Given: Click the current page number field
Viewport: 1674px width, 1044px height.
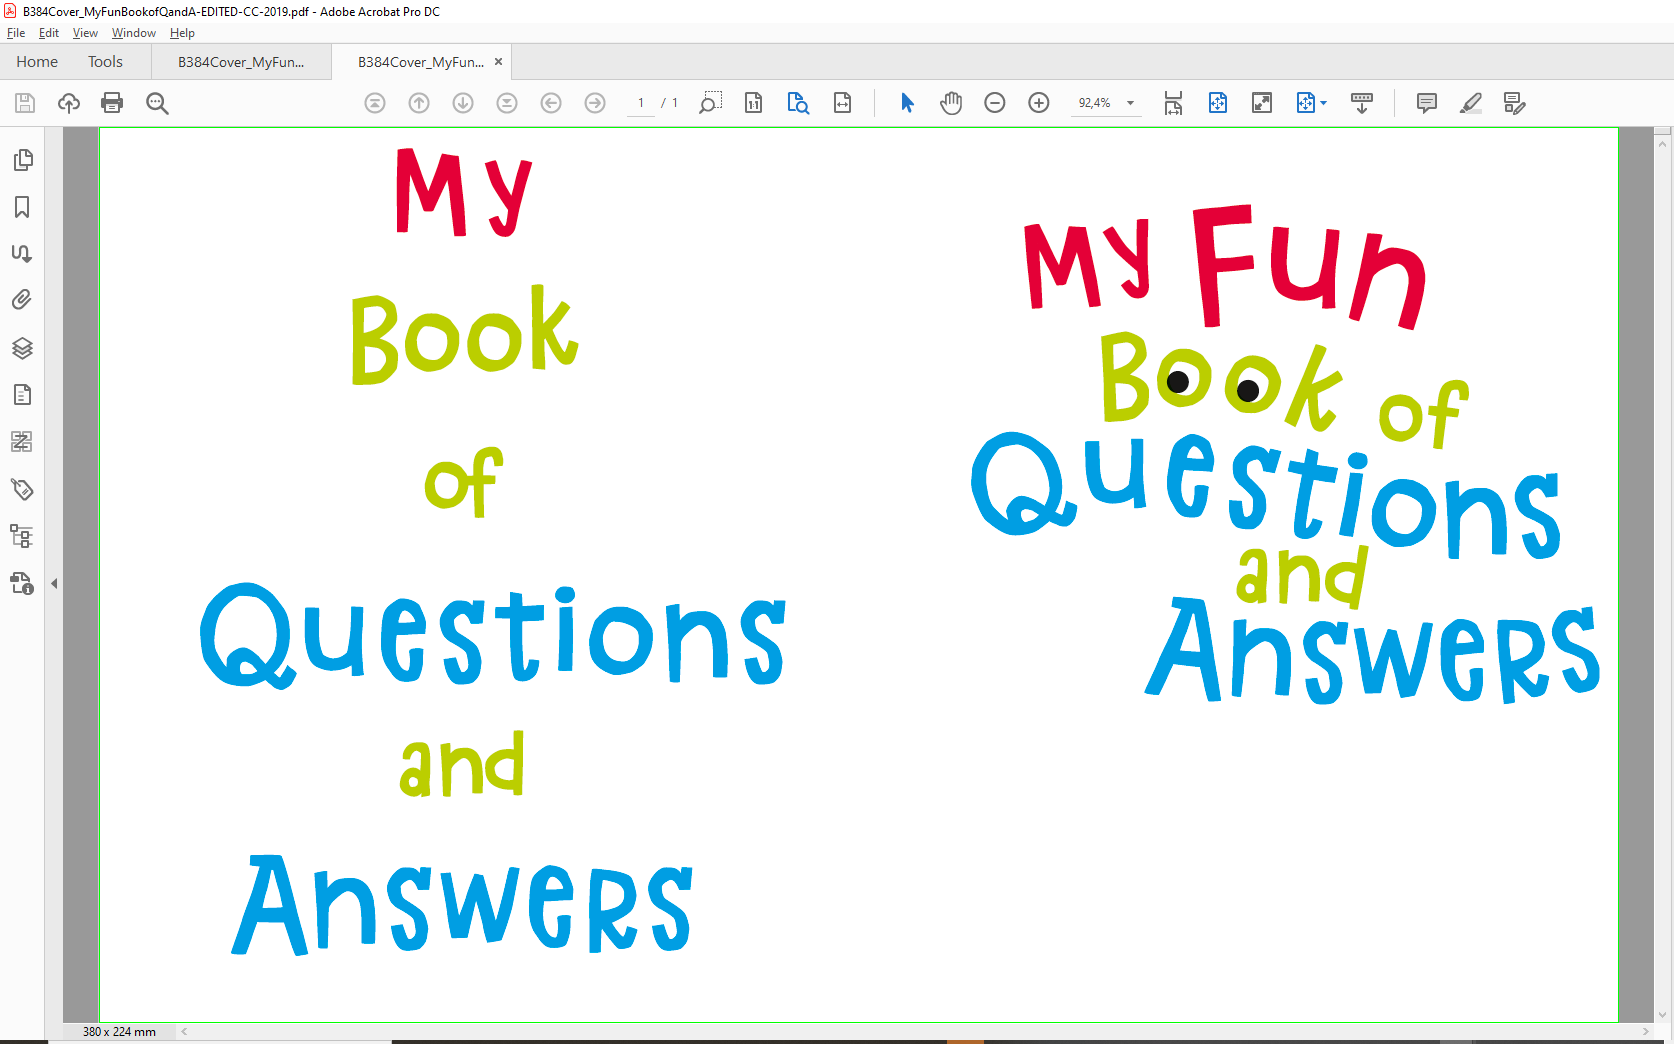Looking at the screenshot, I should pos(641,103).
